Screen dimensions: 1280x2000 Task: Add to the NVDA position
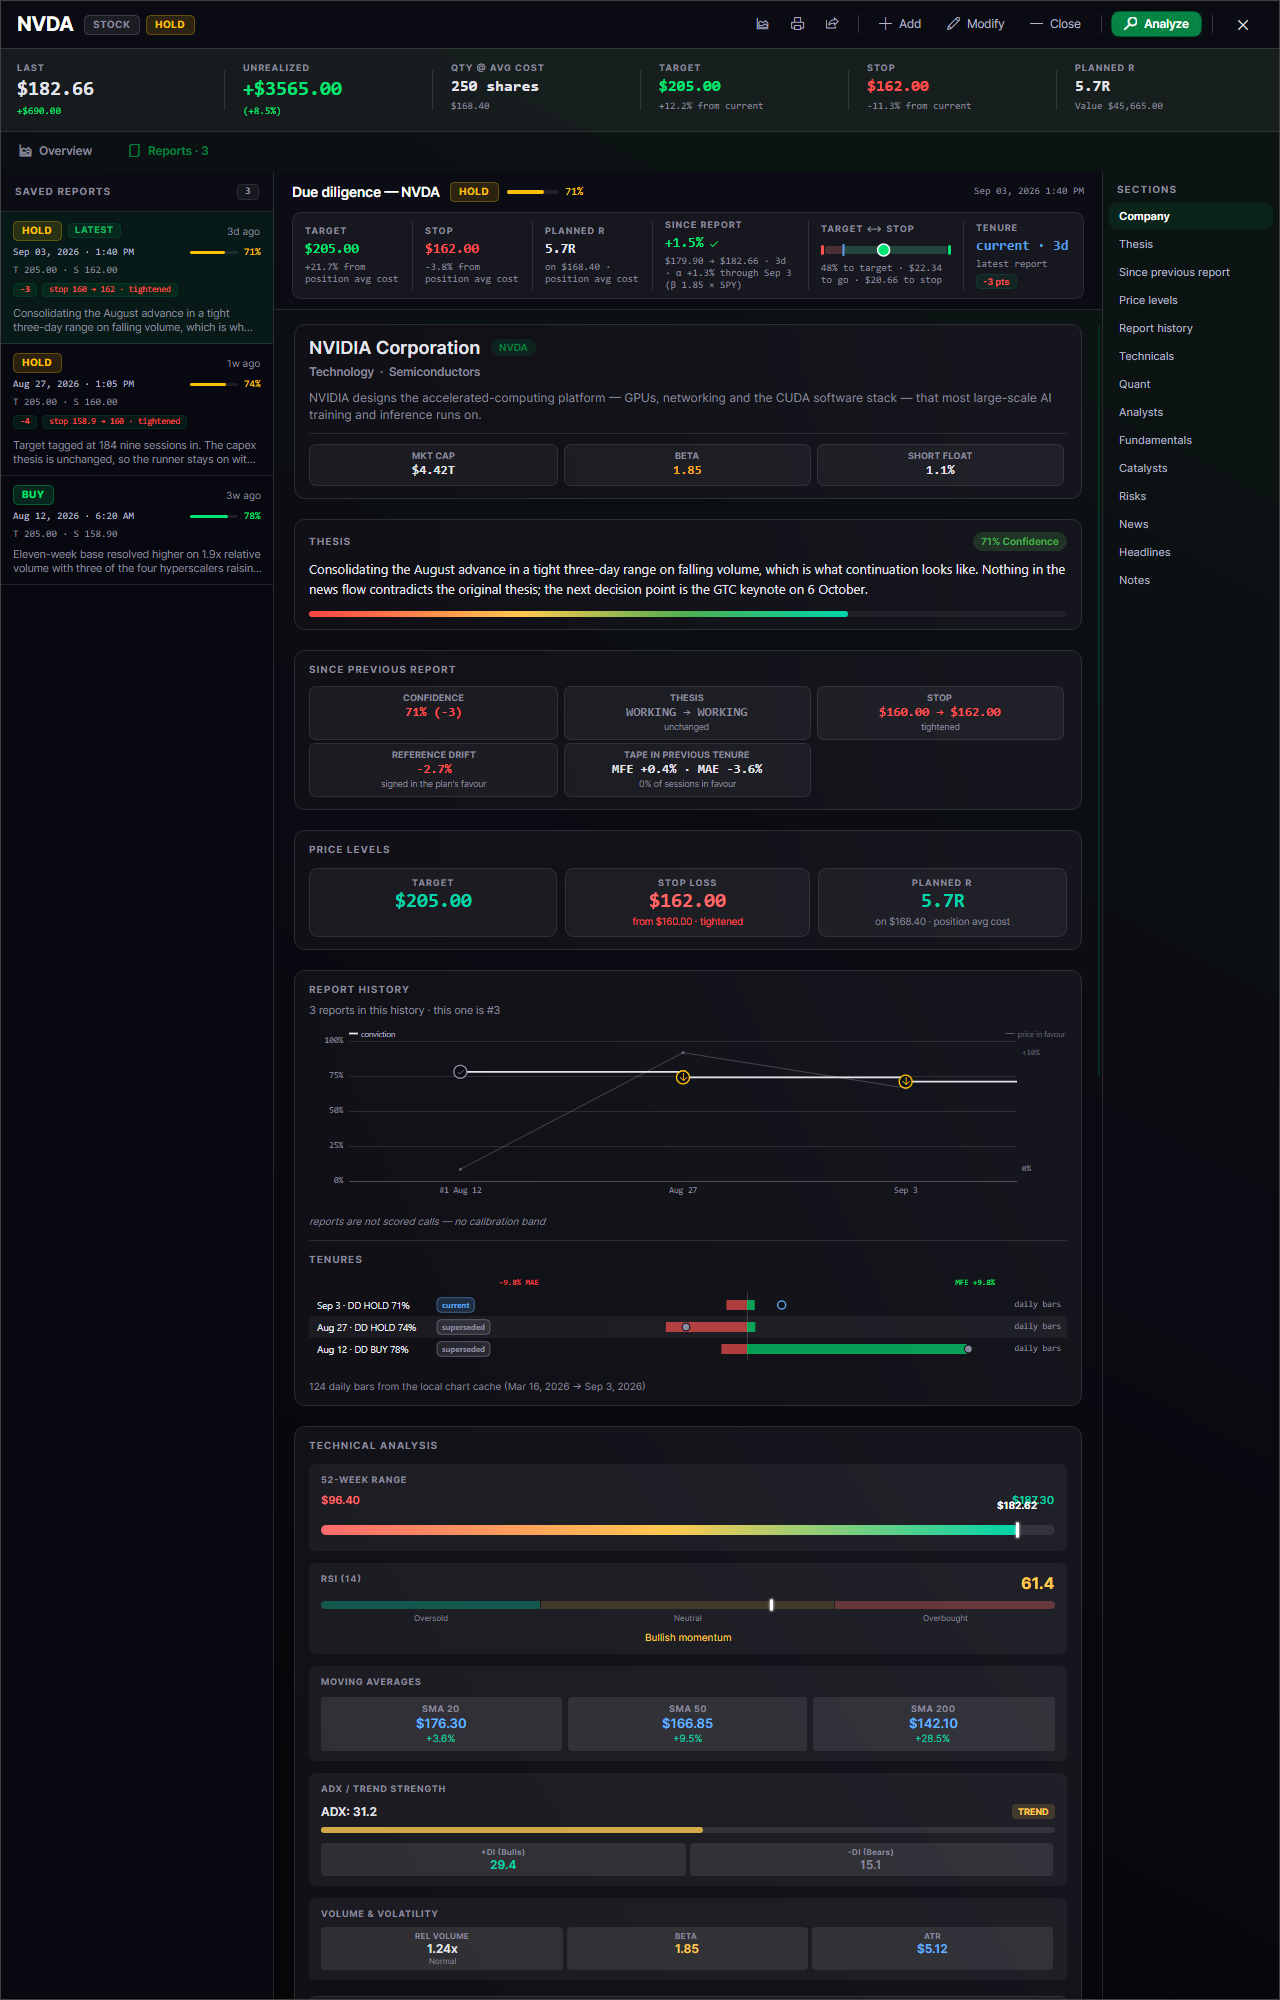[x=900, y=24]
